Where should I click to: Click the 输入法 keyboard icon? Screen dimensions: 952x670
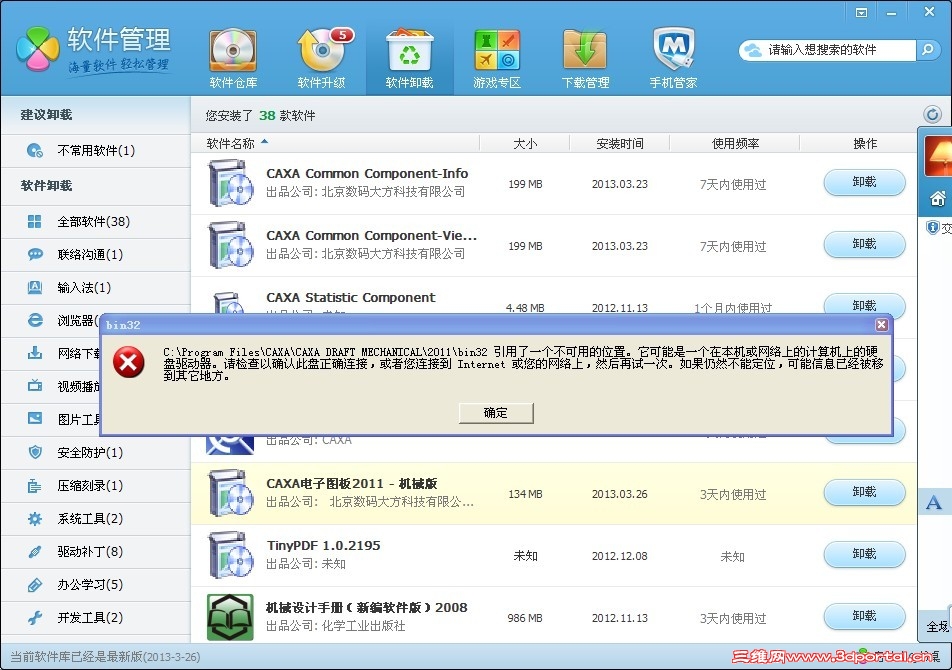(35, 287)
